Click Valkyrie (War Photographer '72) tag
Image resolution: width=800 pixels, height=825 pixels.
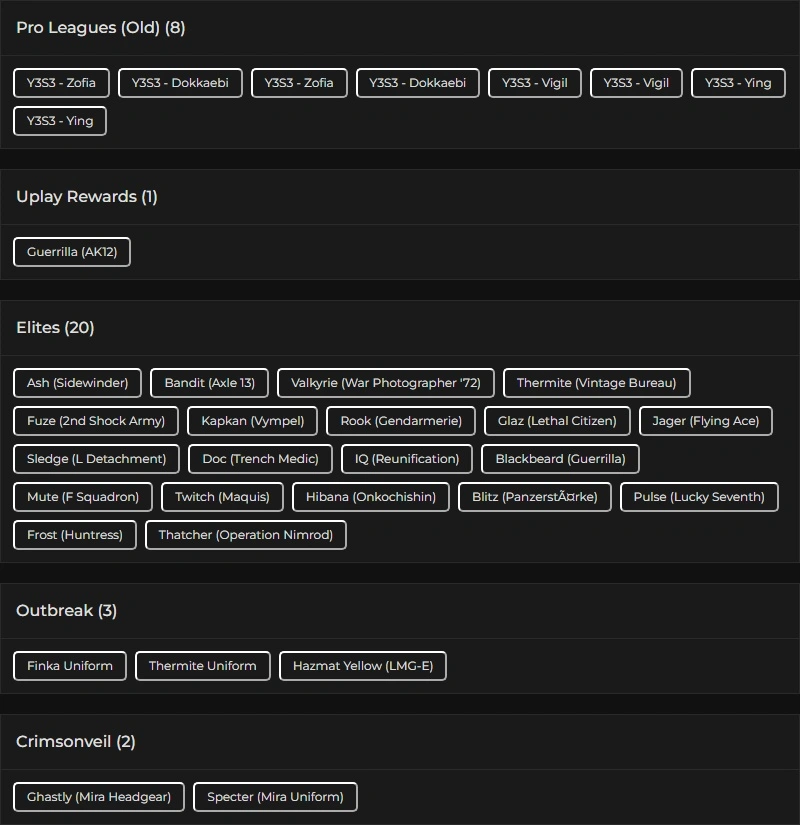click(386, 383)
